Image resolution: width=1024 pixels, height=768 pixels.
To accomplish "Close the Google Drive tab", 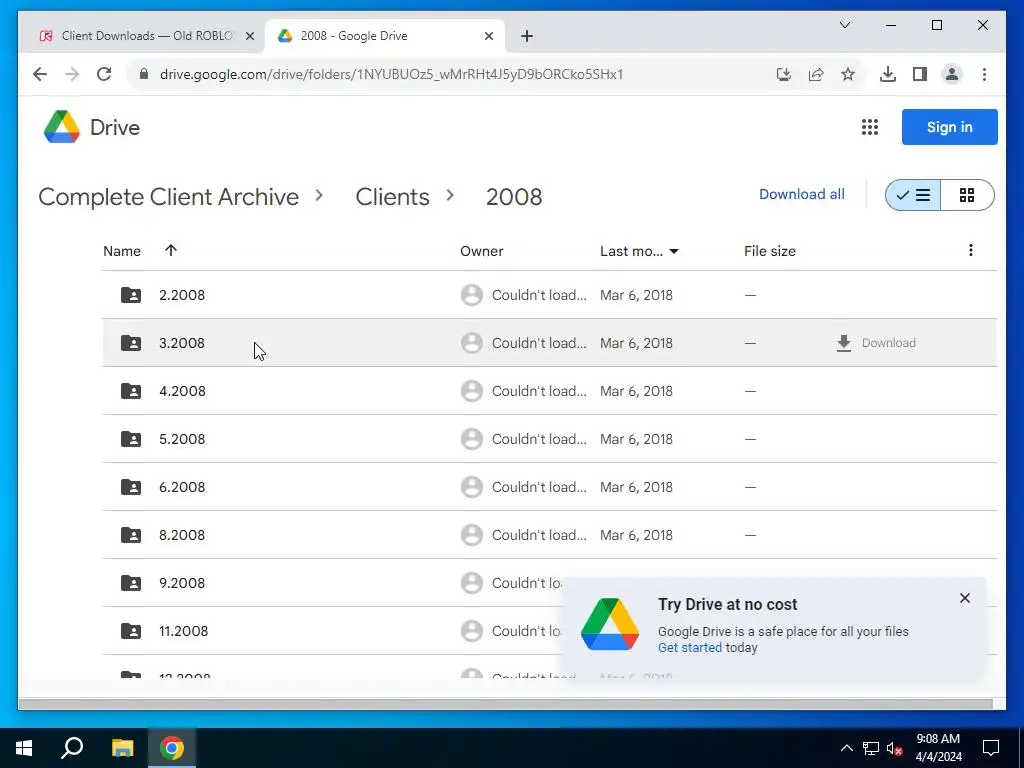I will click(x=488, y=36).
